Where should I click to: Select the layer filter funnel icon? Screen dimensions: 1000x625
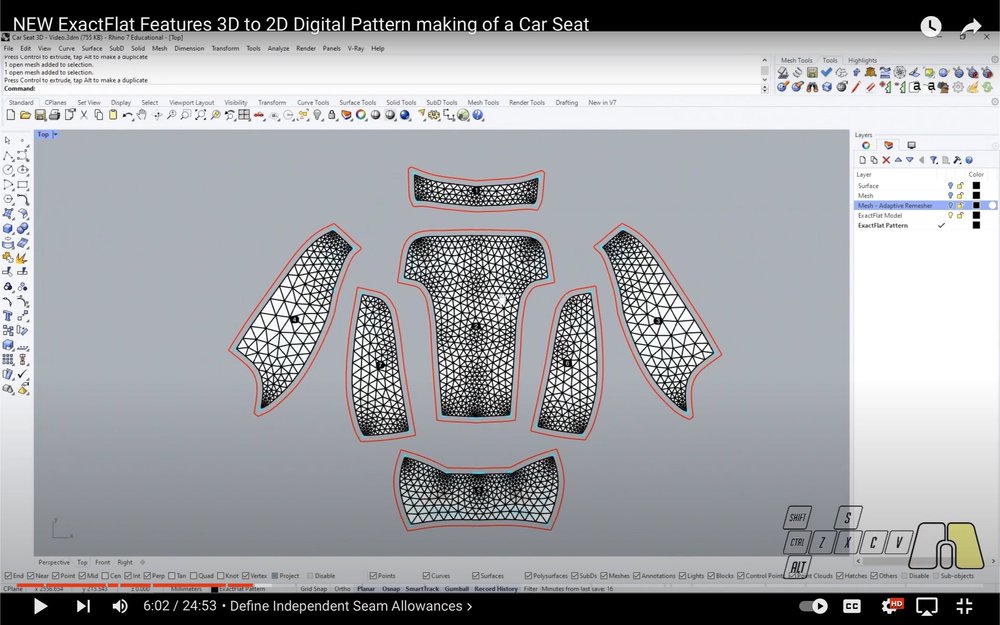click(933, 161)
